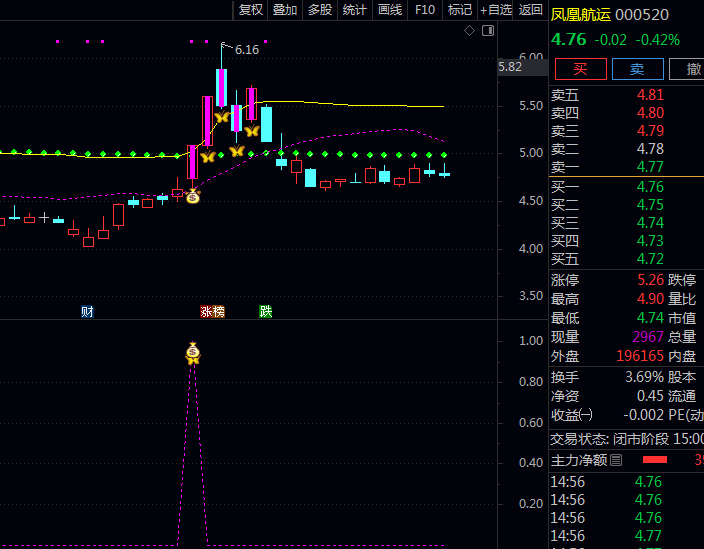Image resolution: width=704 pixels, height=549 pixels.
Task: Click the 5.82 price axis marker
Action: [x=509, y=67]
